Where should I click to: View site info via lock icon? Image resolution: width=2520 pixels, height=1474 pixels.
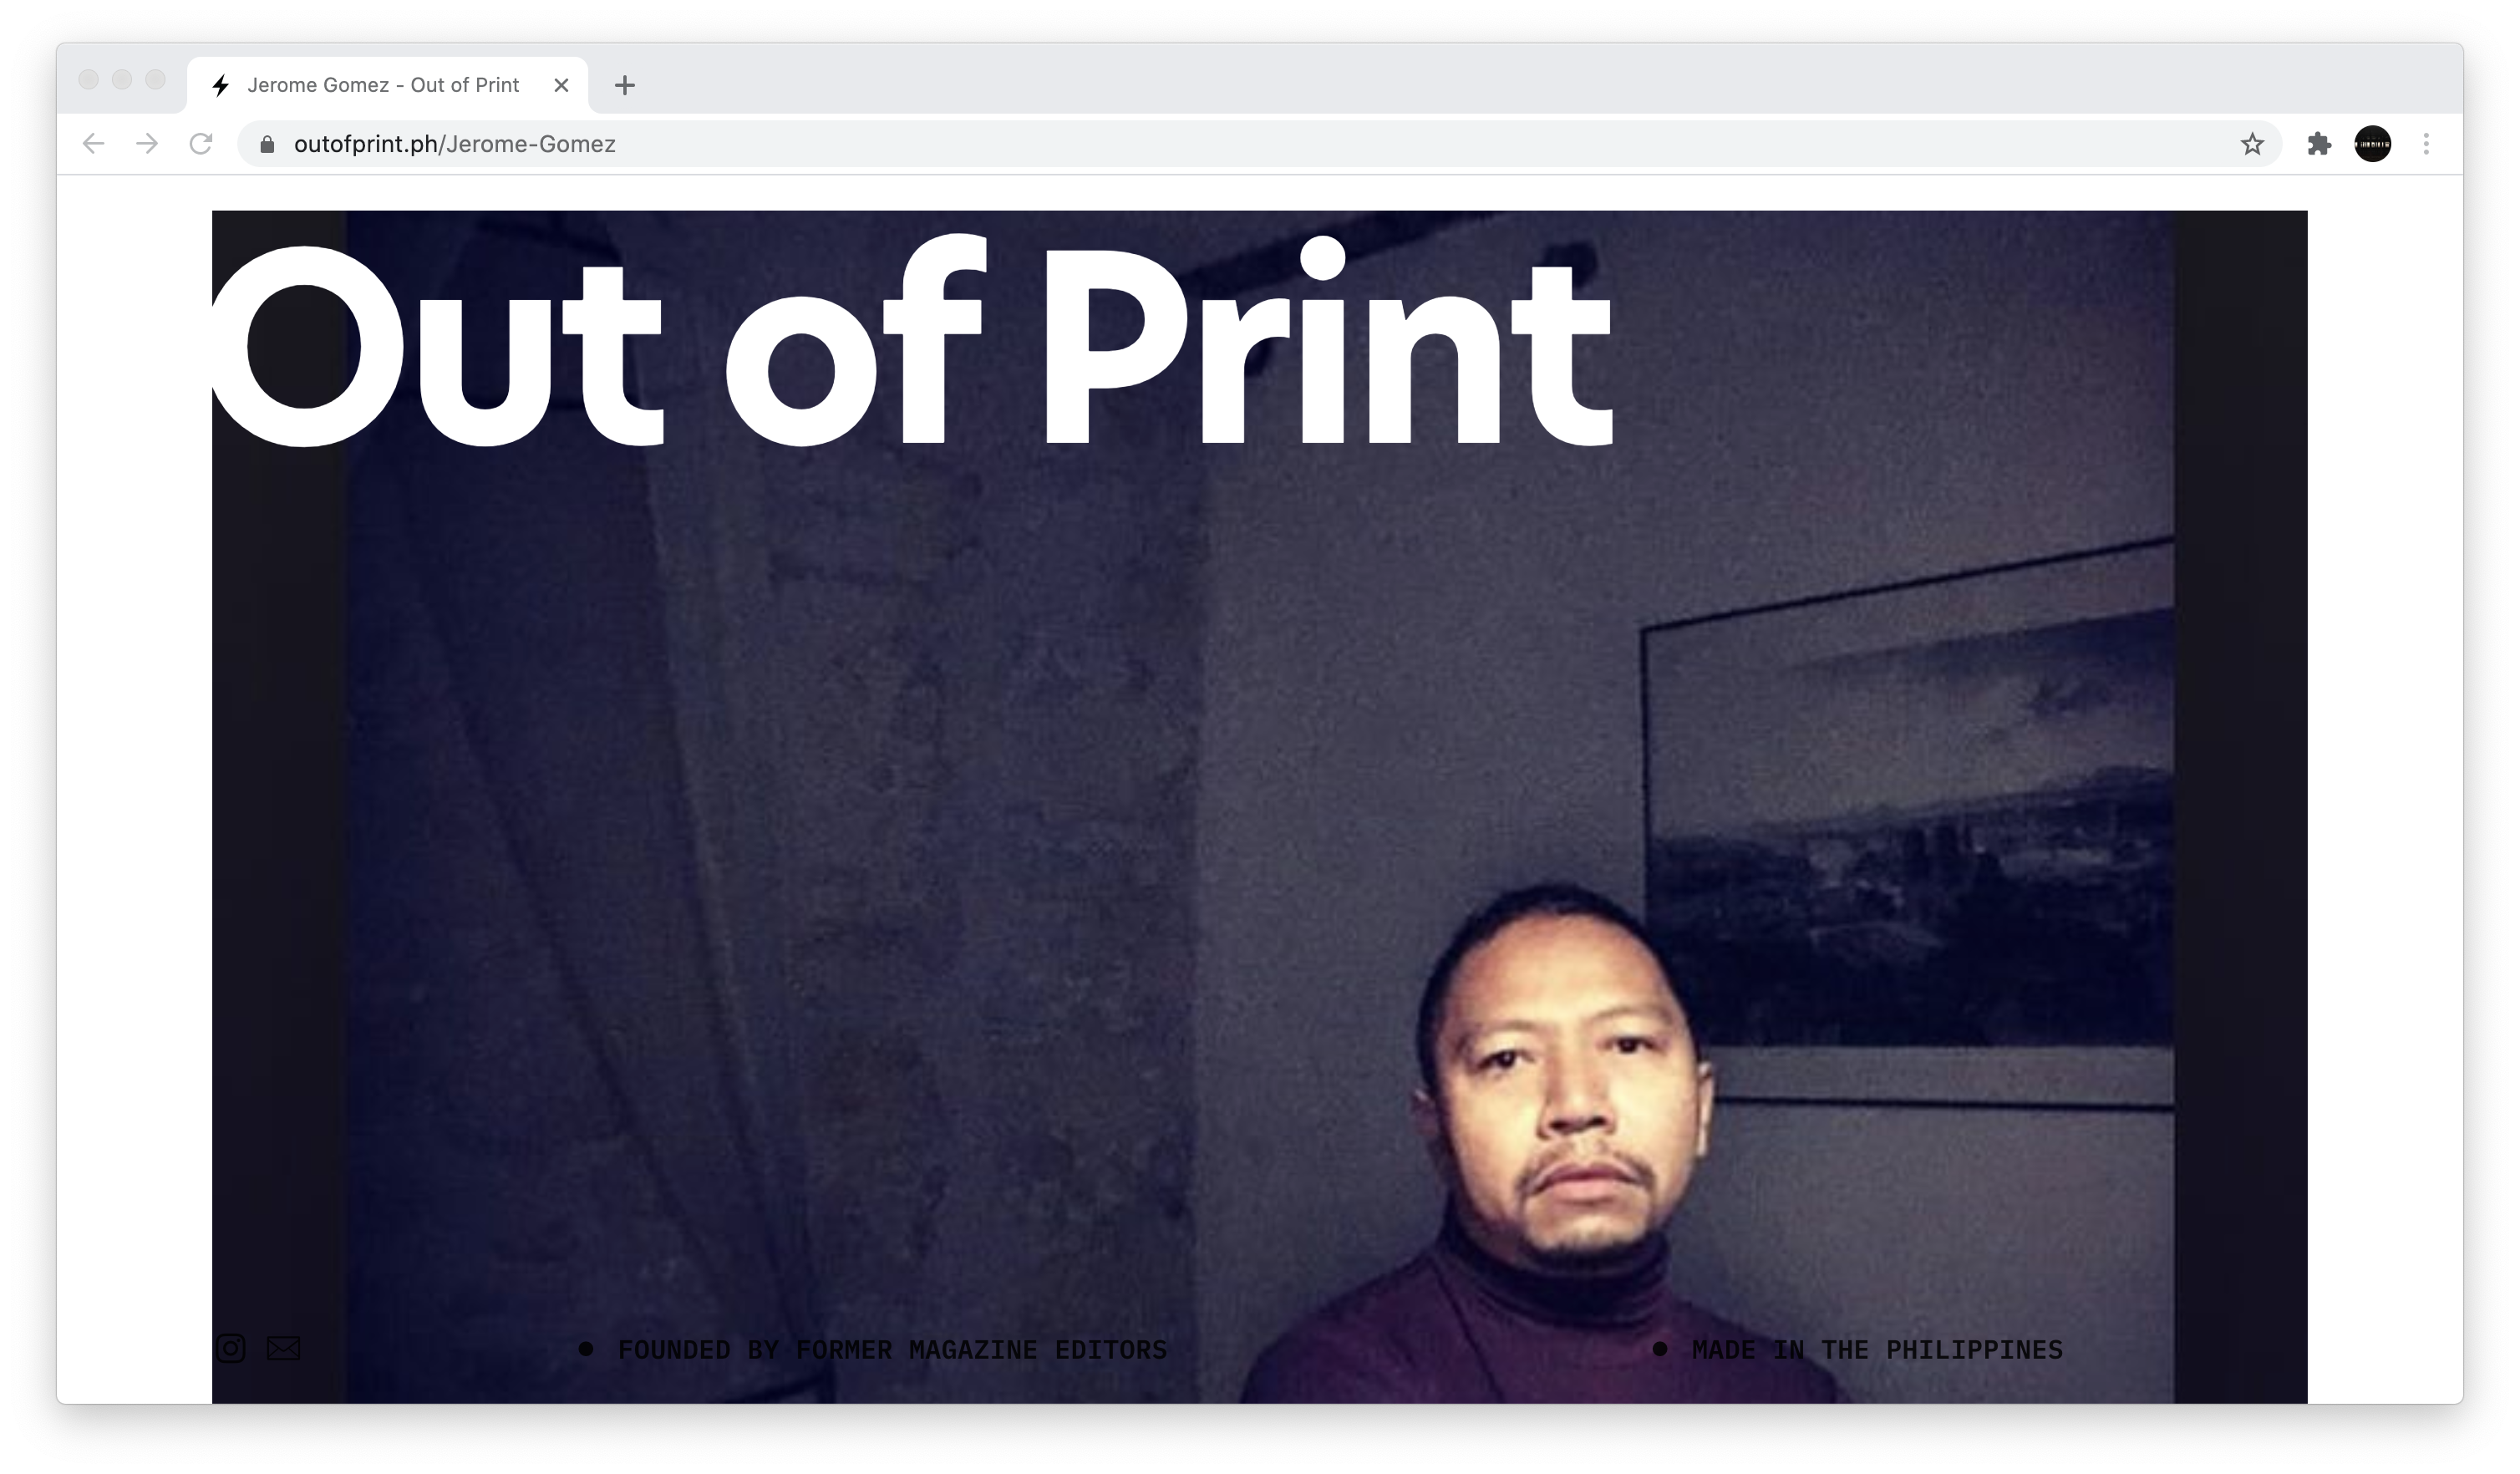[267, 144]
